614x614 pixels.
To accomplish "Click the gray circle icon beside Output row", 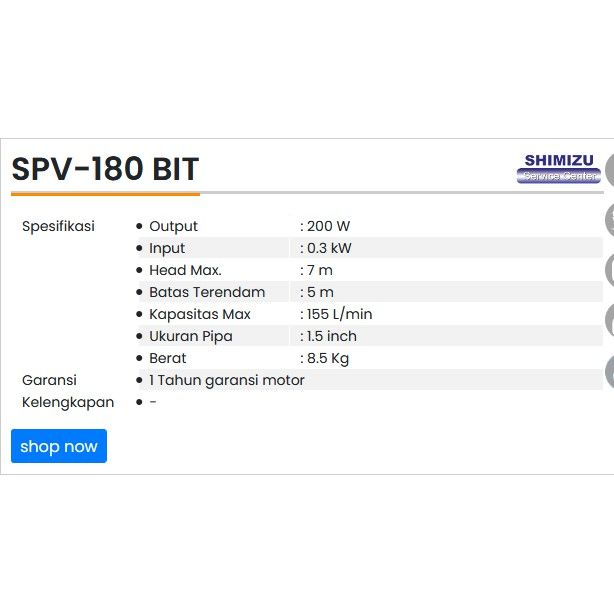I will pyautogui.click(x=609, y=219).
